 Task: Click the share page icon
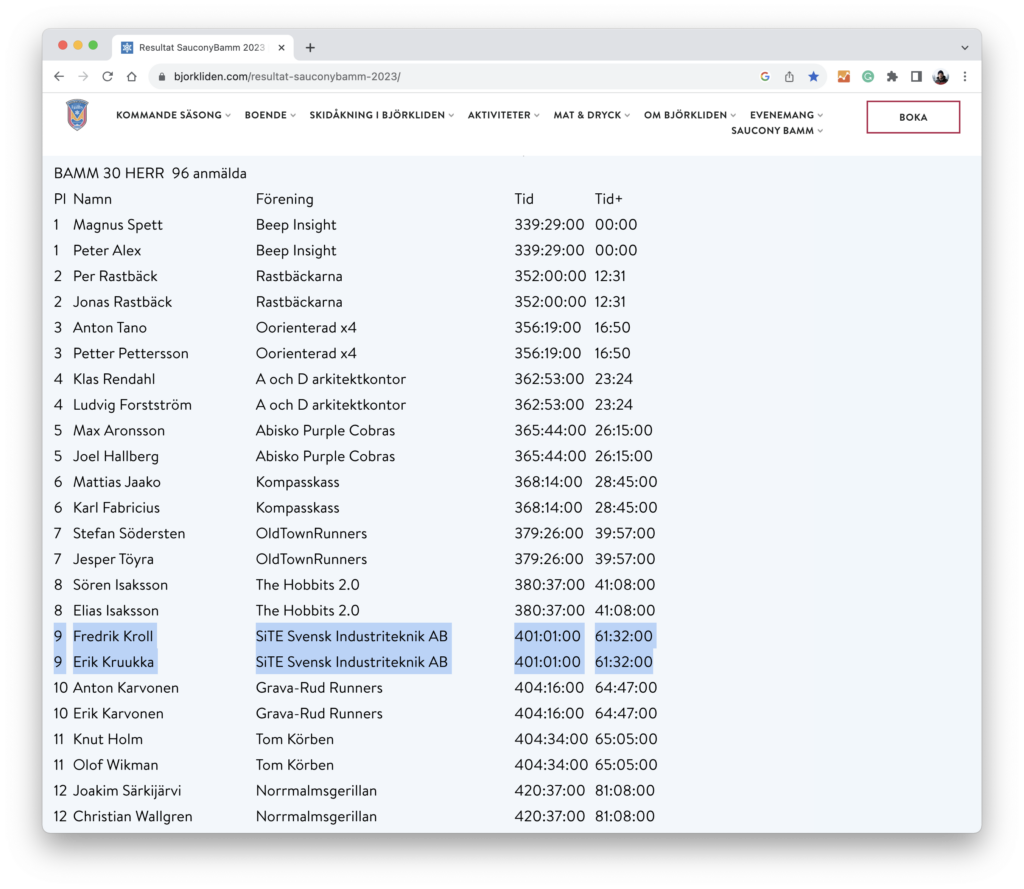pyautogui.click(x=789, y=76)
